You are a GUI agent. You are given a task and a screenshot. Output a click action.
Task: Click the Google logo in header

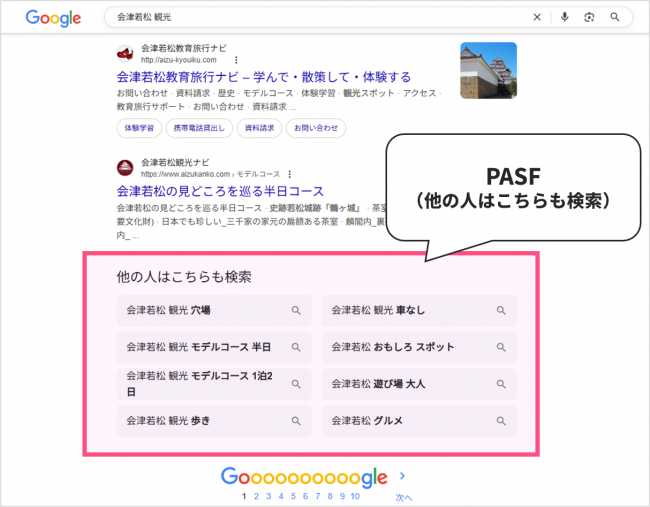(53, 18)
